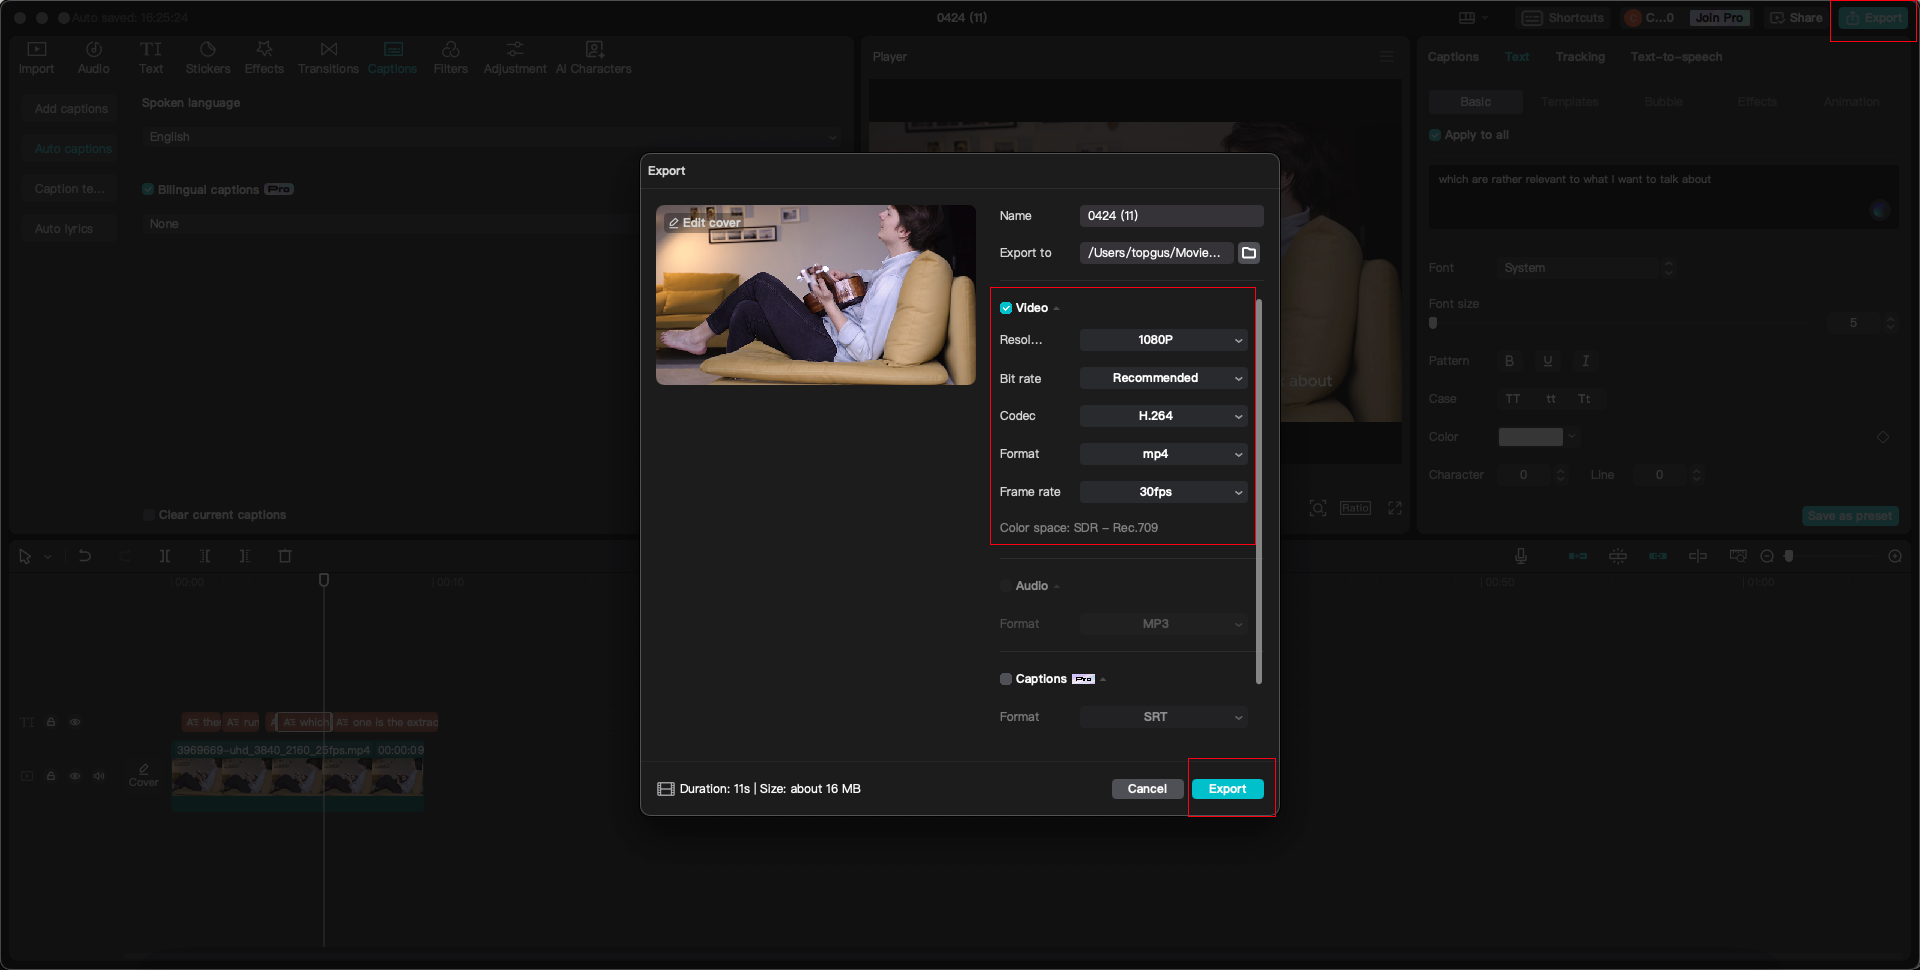Edit the video cover using the pencil icon
1920x970 pixels.
(x=704, y=222)
